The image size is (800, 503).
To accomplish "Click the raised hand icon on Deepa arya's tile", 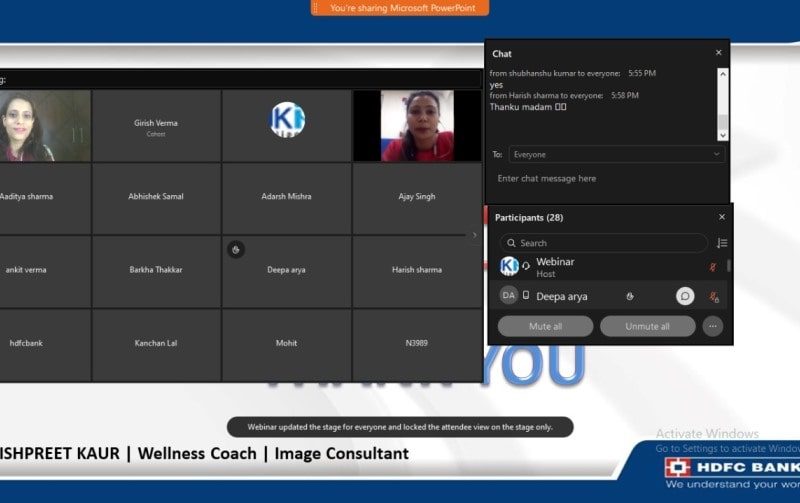I will point(235,250).
